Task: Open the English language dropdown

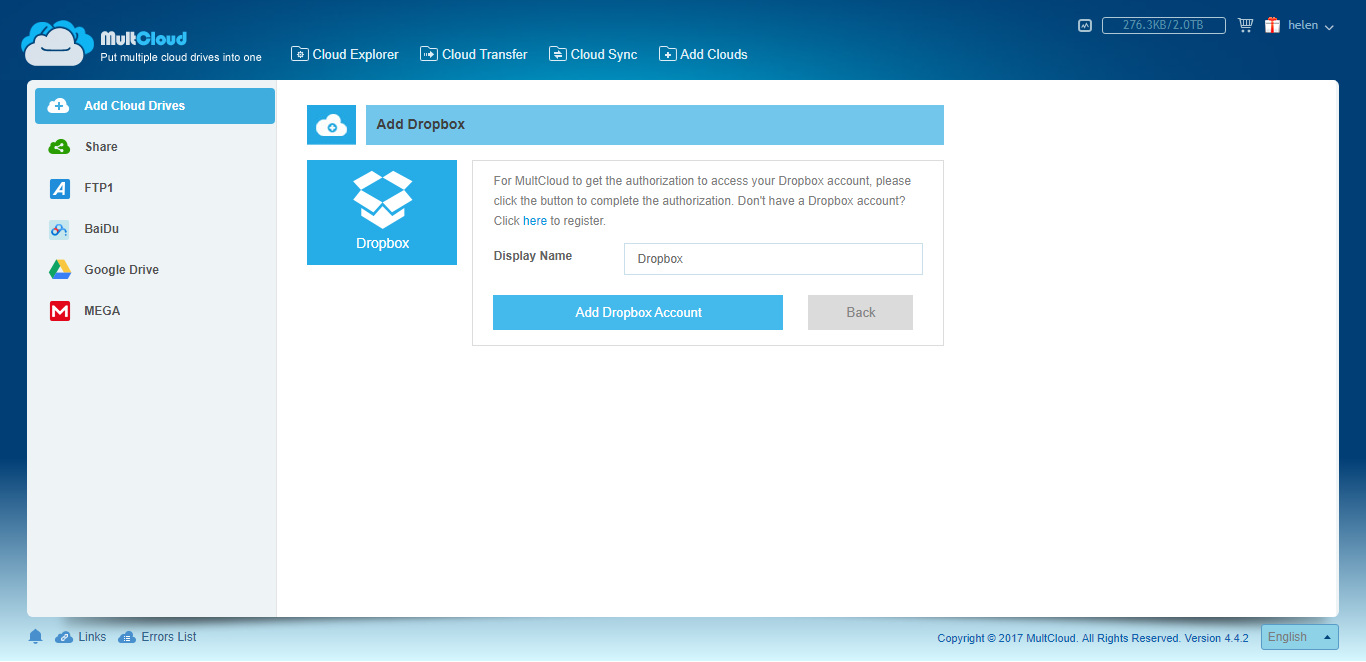Action: [x=1299, y=637]
